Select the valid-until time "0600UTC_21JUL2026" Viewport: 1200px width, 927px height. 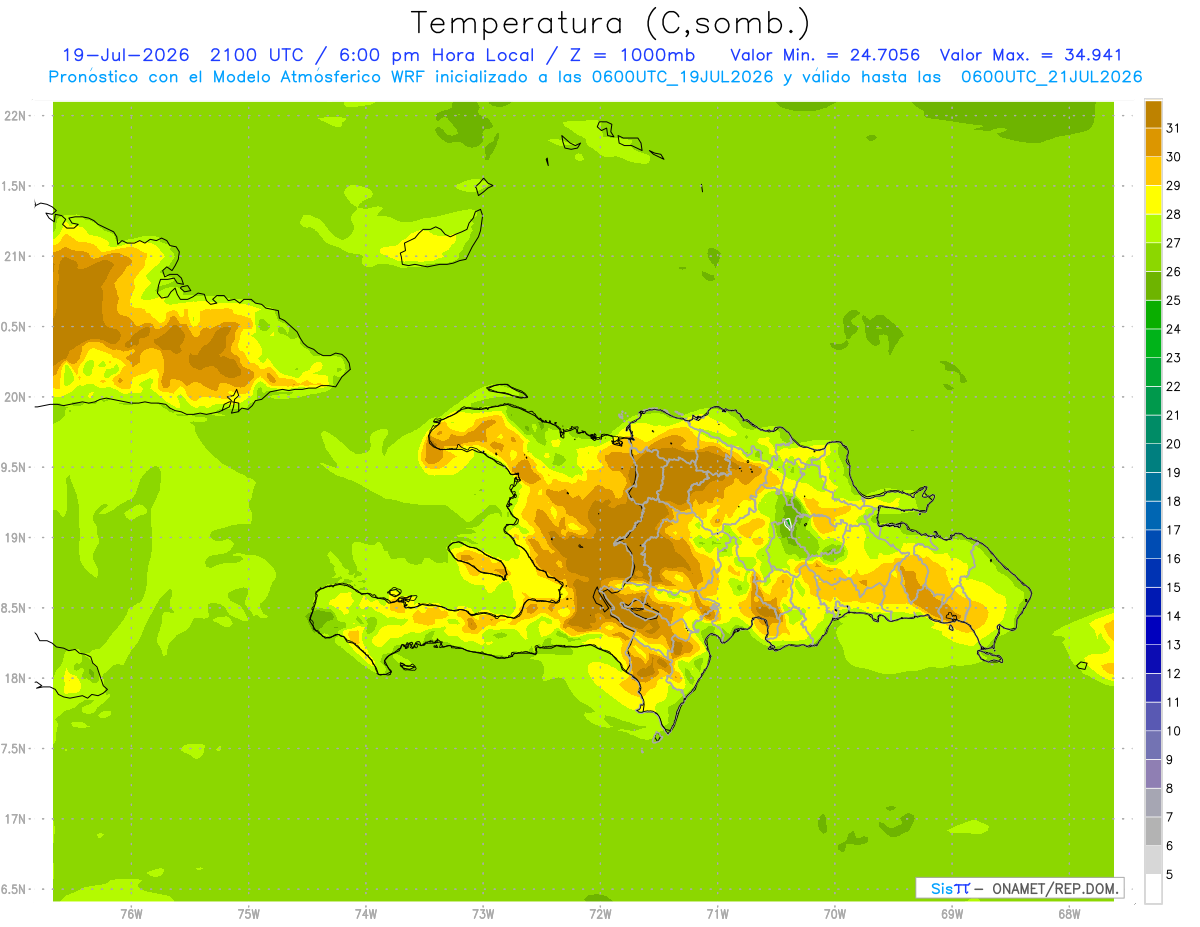[1051, 77]
